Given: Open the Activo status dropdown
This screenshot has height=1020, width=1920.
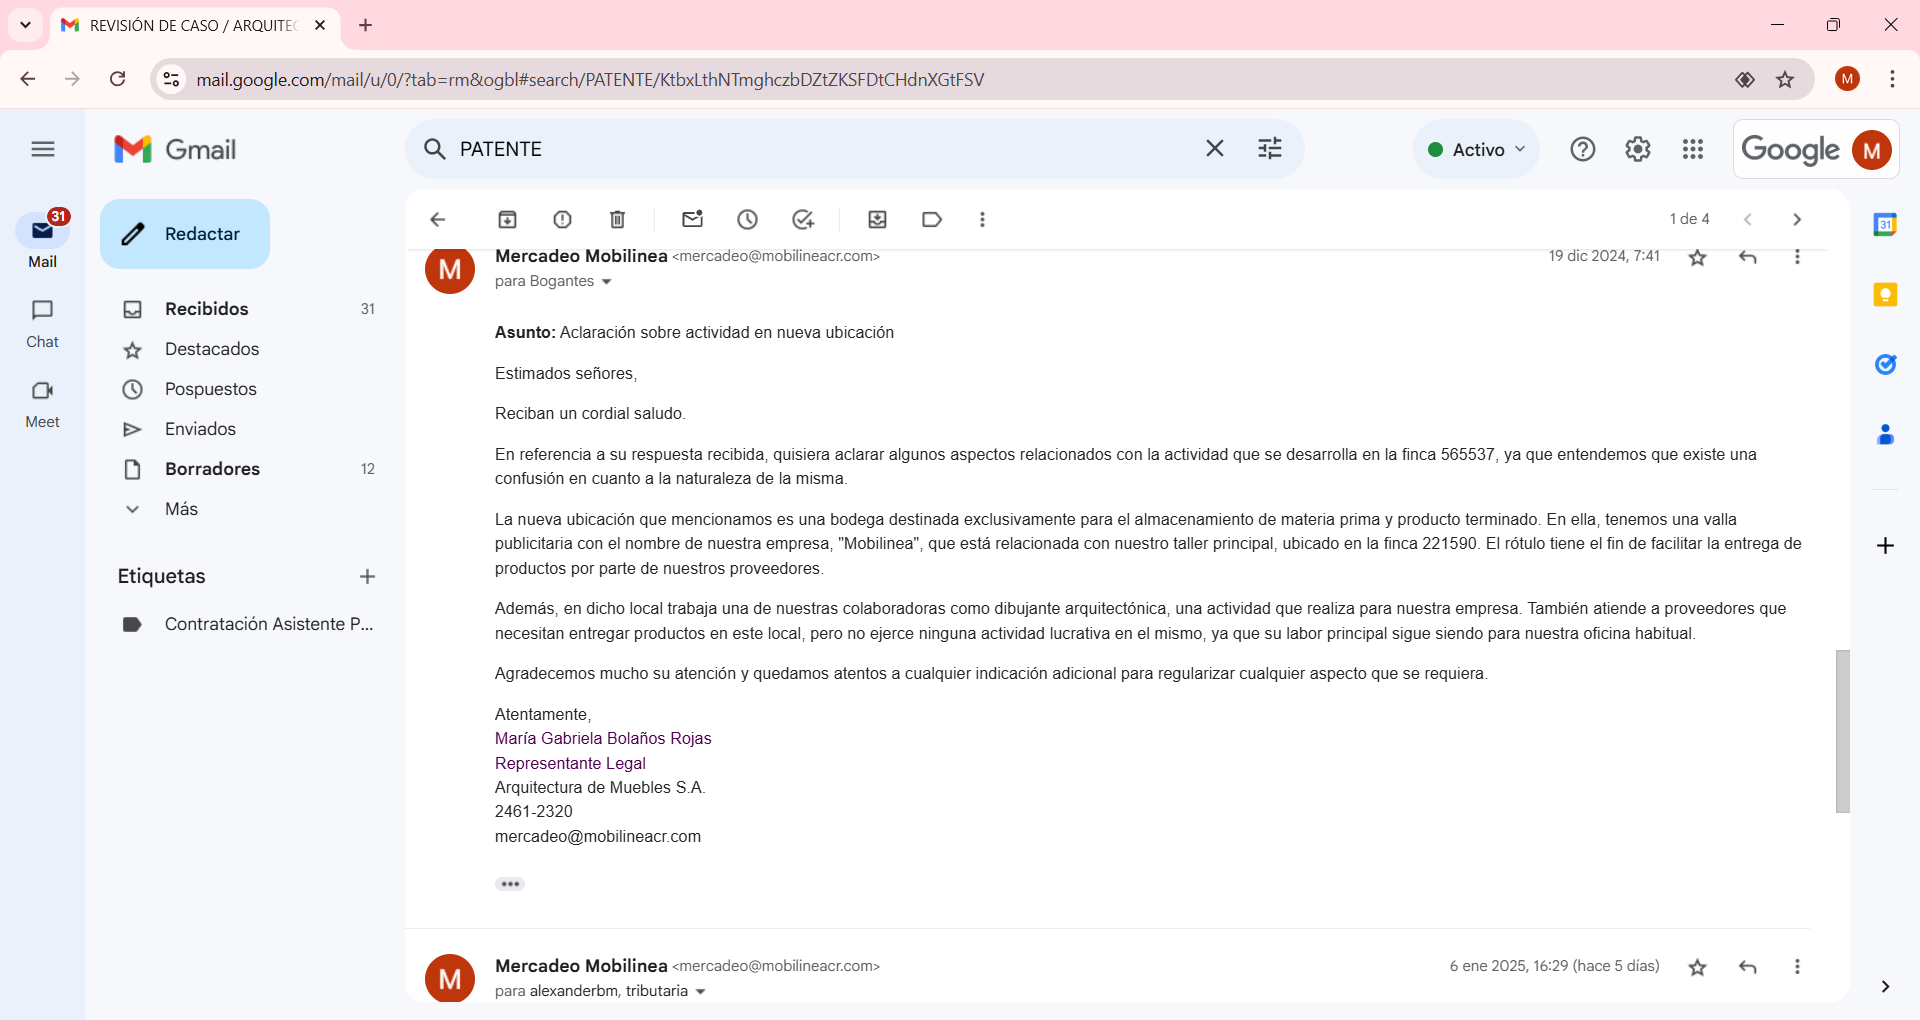Looking at the screenshot, I should point(1476,150).
